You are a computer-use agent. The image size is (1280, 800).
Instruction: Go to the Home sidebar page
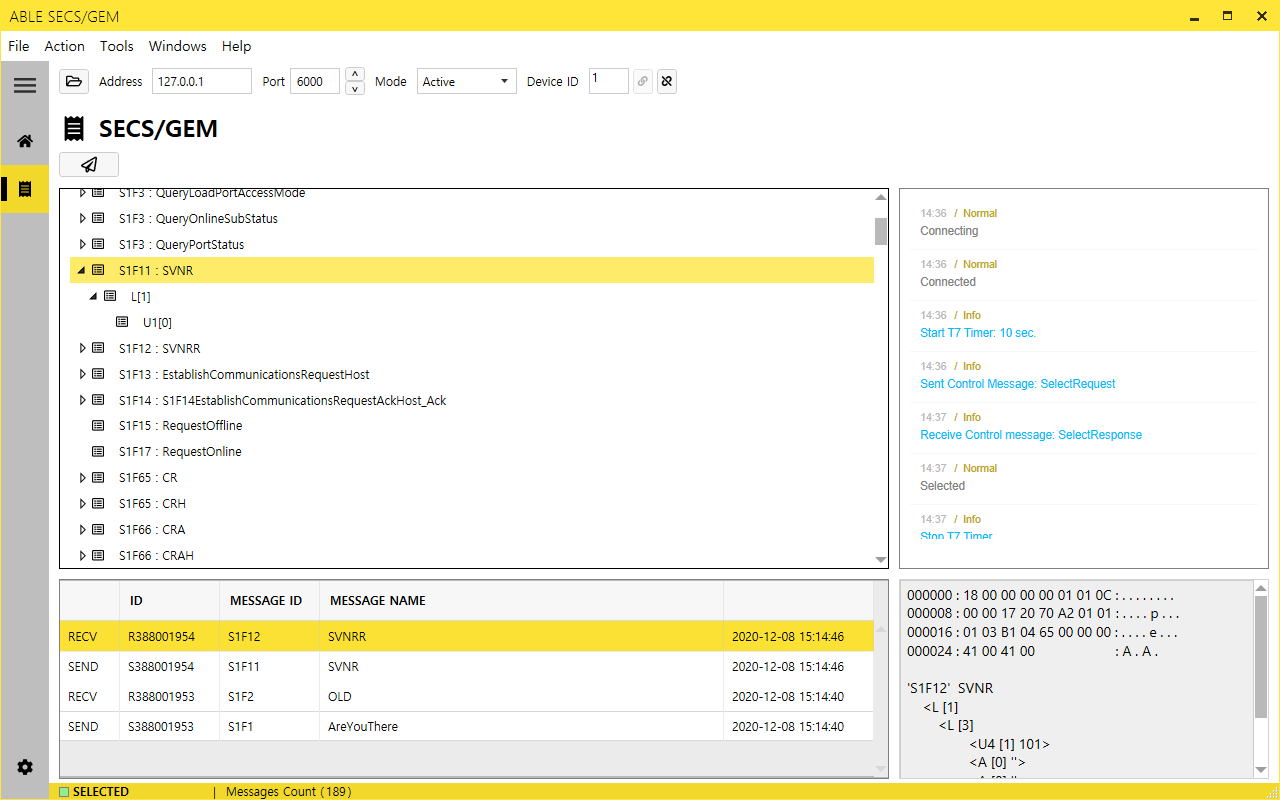pyautogui.click(x=25, y=141)
